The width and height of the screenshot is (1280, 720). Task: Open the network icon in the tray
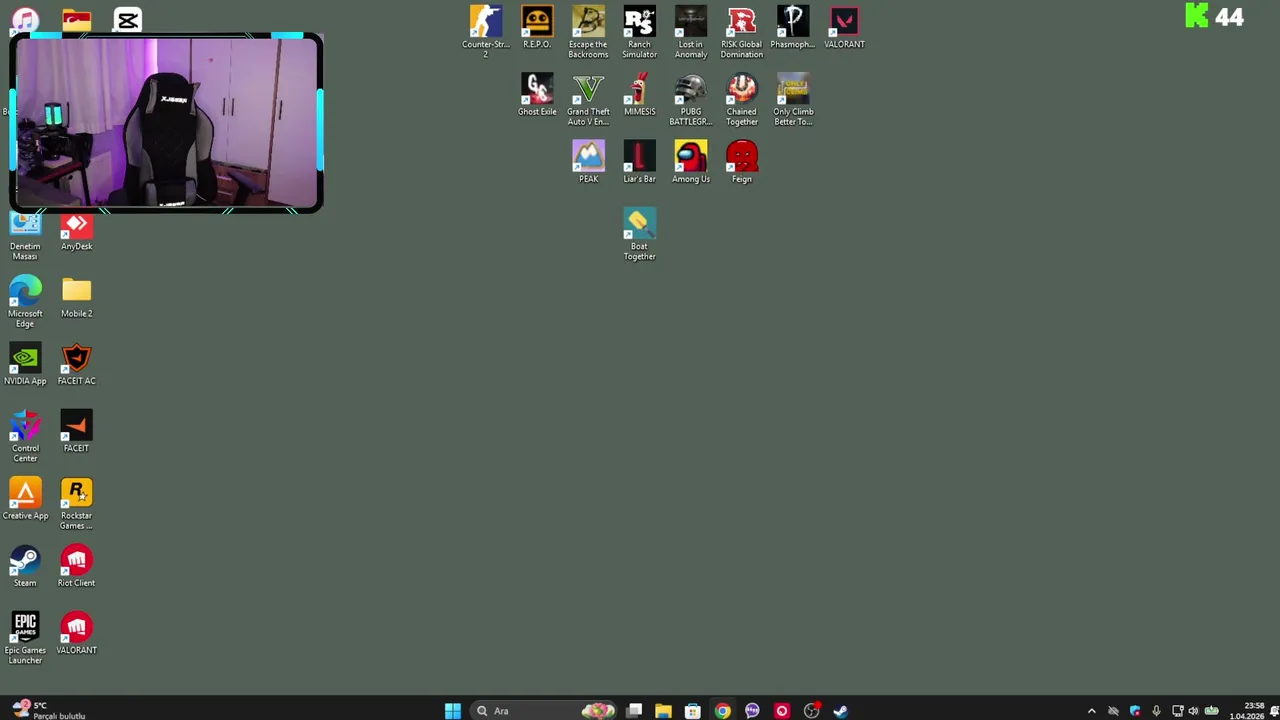1177,711
